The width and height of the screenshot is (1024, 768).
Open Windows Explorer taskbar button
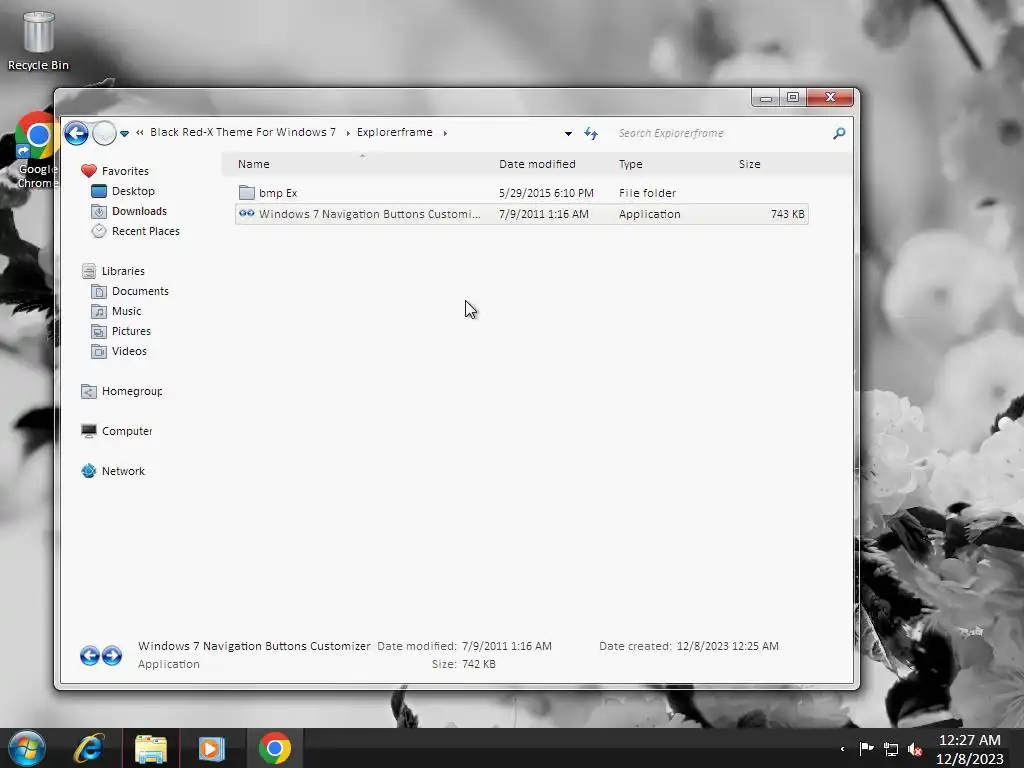[151, 748]
